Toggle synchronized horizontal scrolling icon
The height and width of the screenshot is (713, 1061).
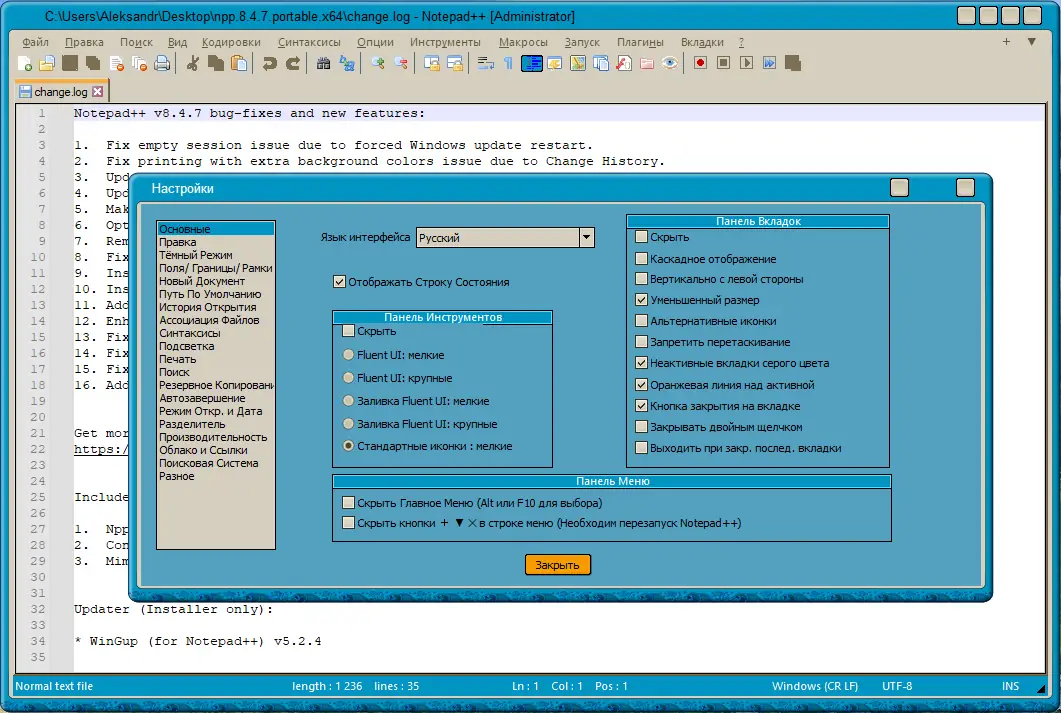(455, 64)
